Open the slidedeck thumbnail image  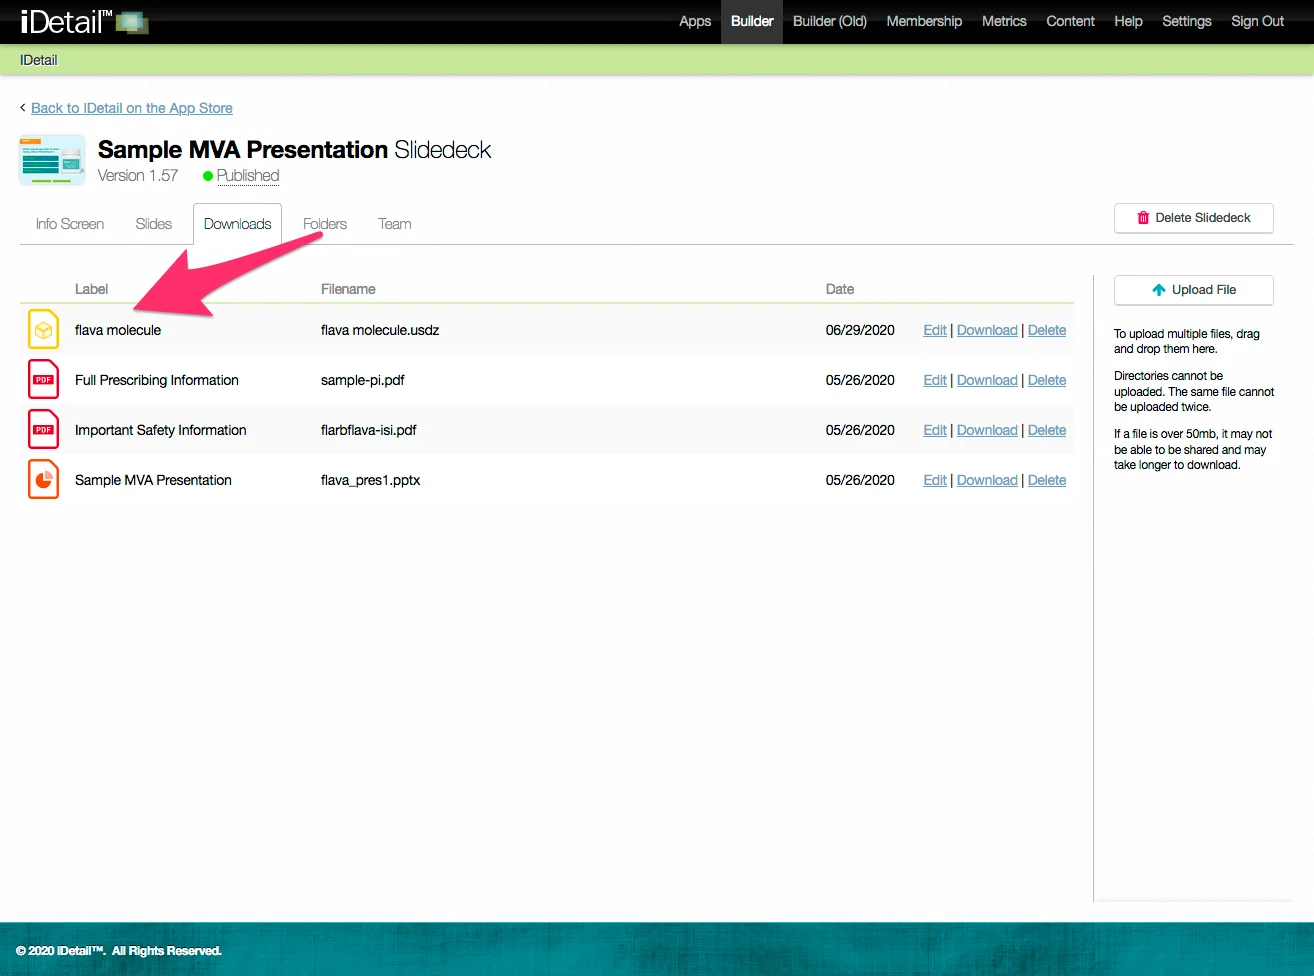pos(52,161)
